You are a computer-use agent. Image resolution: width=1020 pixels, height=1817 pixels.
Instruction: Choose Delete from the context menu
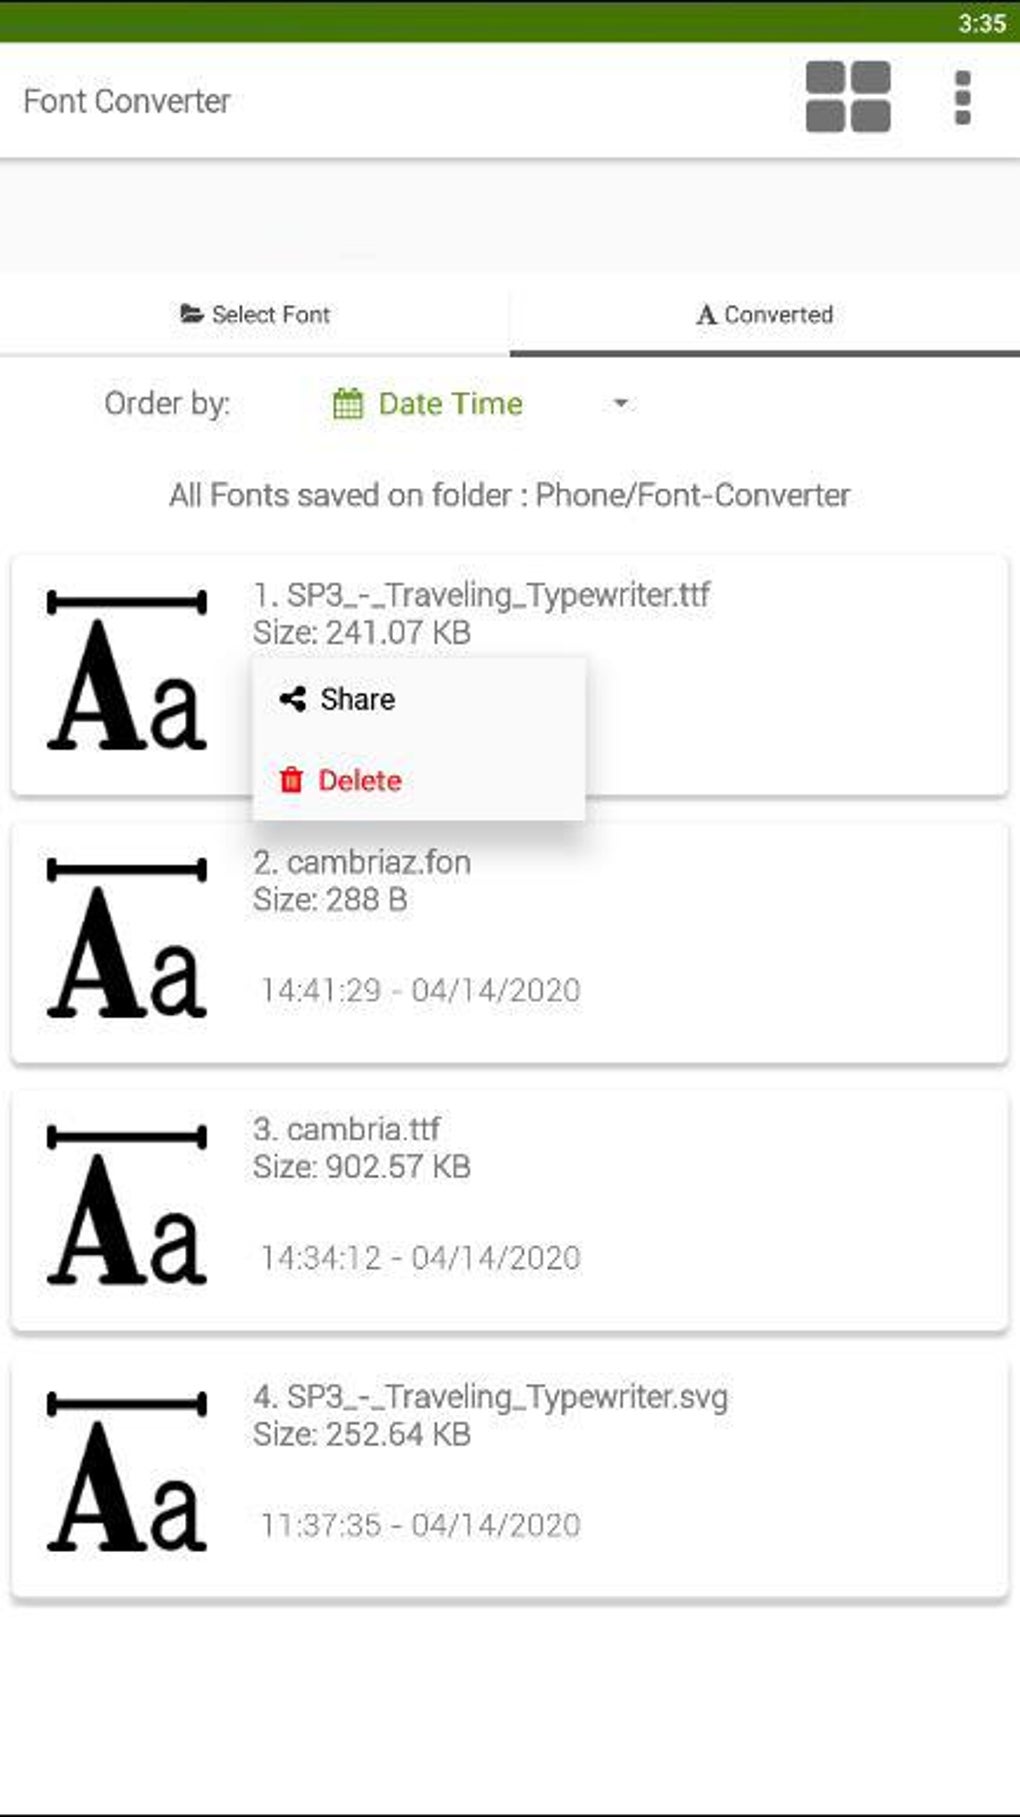pos(359,780)
